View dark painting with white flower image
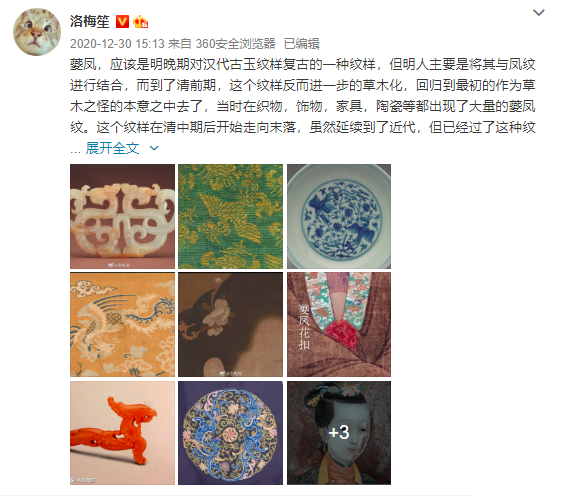 click(230, 324)
